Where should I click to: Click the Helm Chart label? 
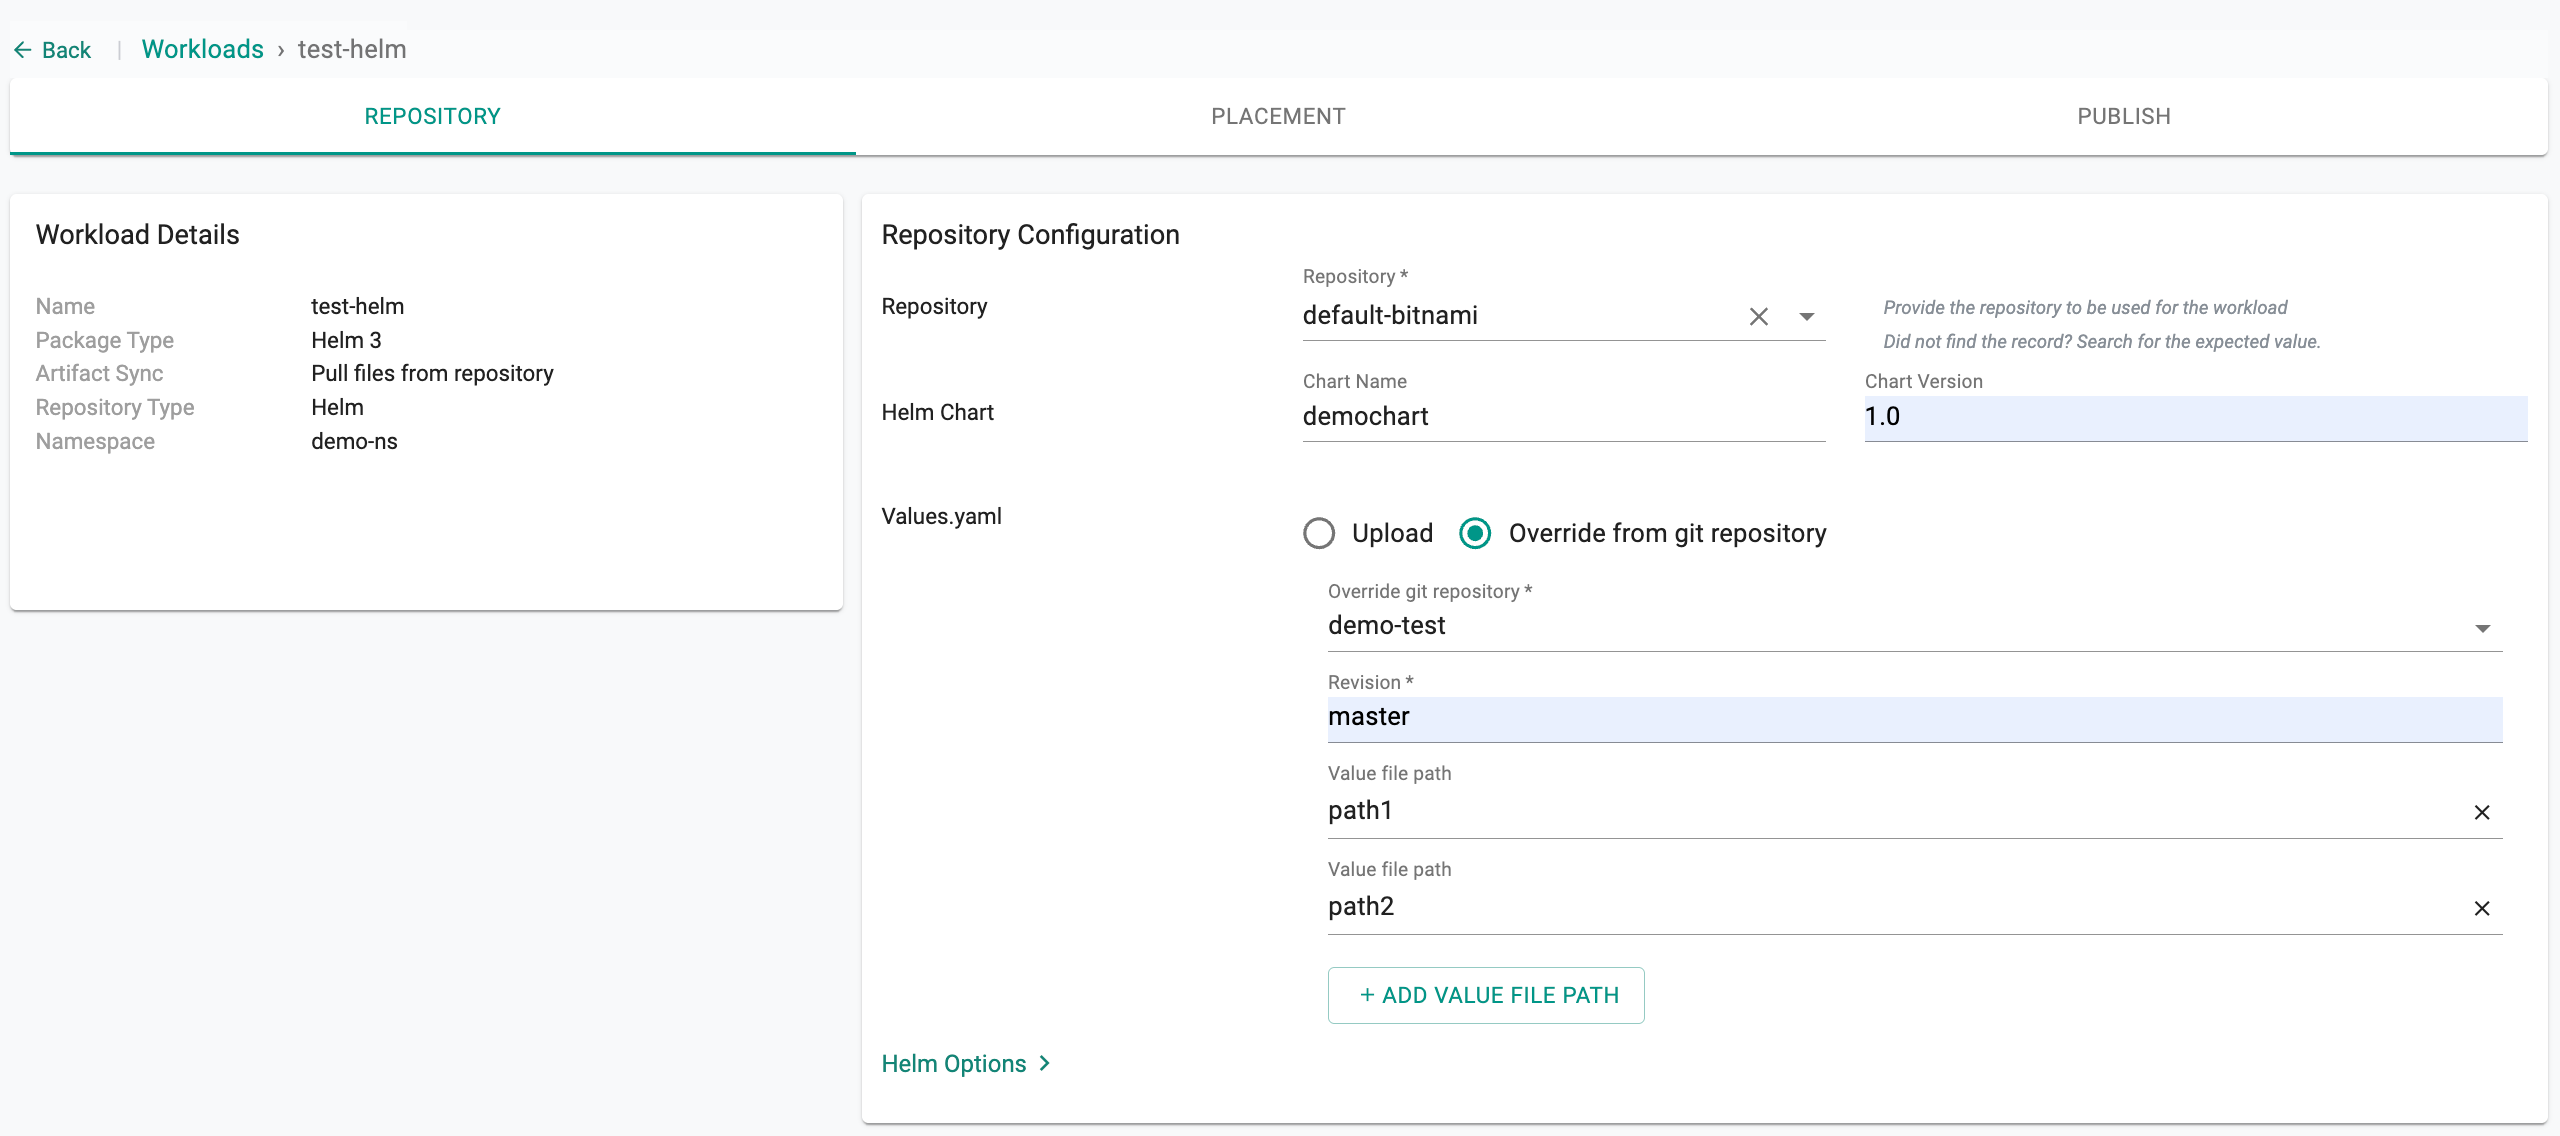tap(937, 412)
